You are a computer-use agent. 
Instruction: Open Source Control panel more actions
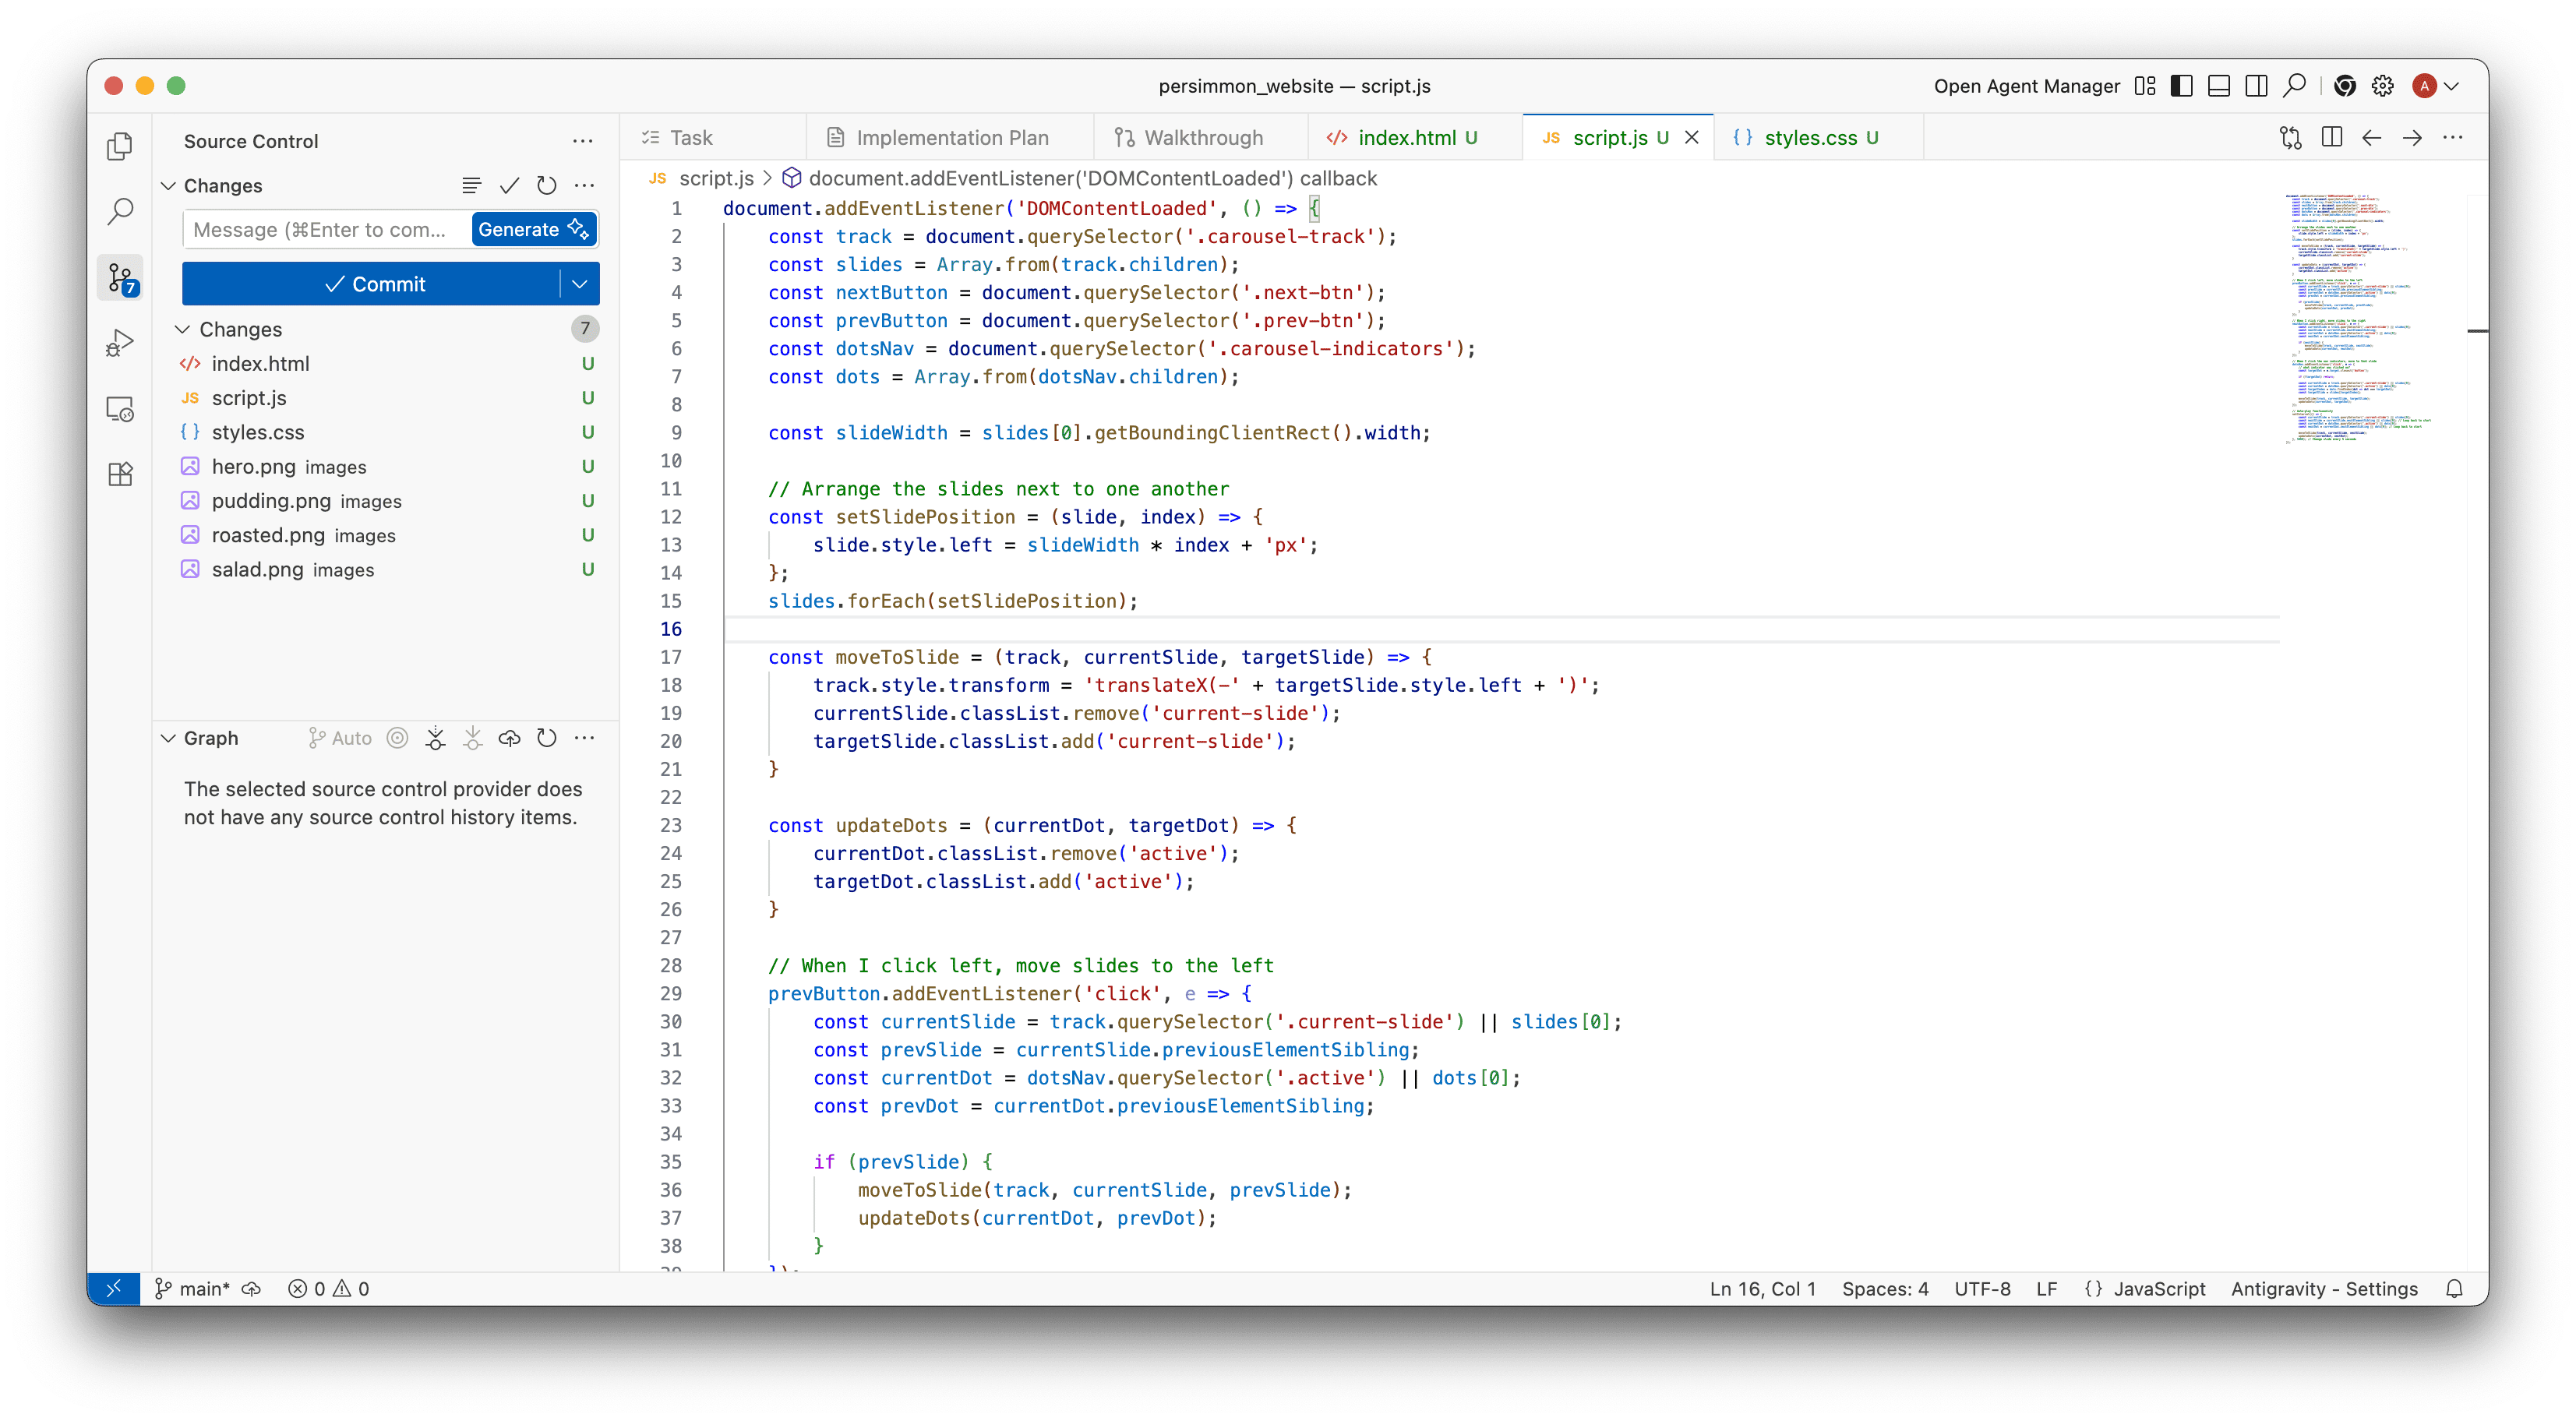pyautogui.click(x=583, y=141)
